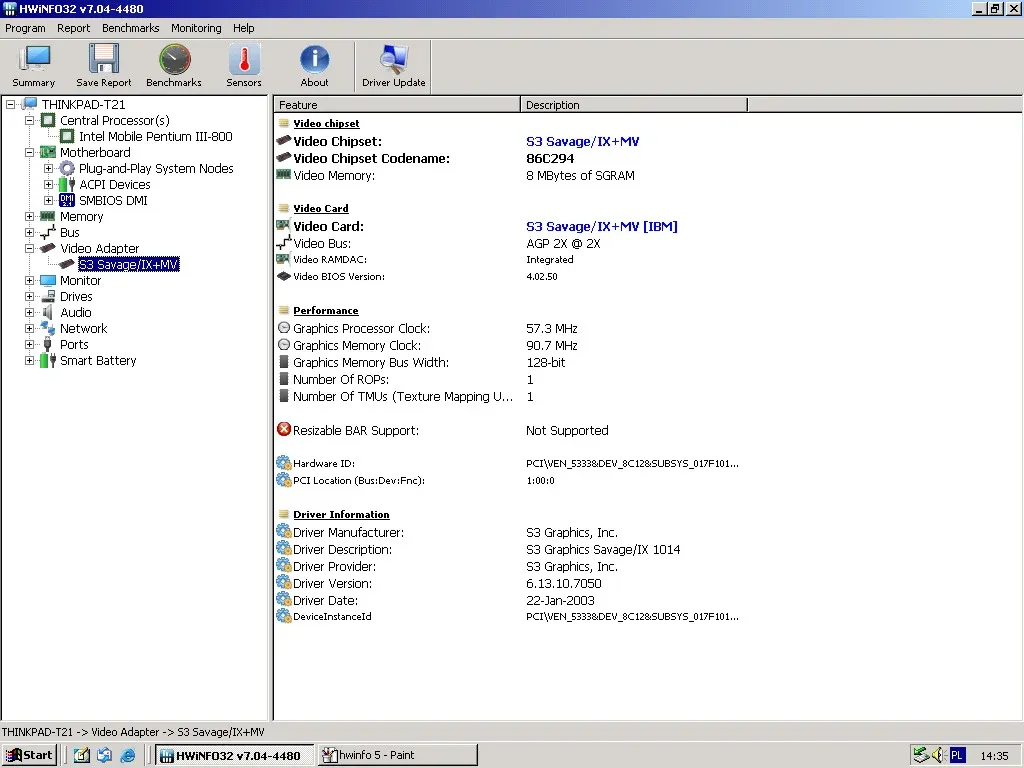
Task: Select Intel Mobile Pentium III-800 tree item
Action: click(x=155, y=136)
